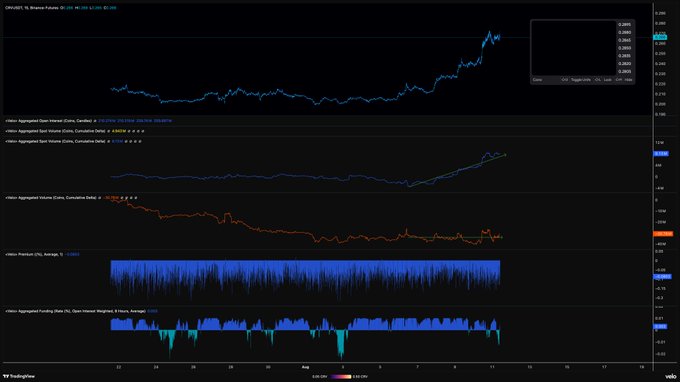Click the Aug label on the time axis
680x382 pixels.
(x=305, y=367)
